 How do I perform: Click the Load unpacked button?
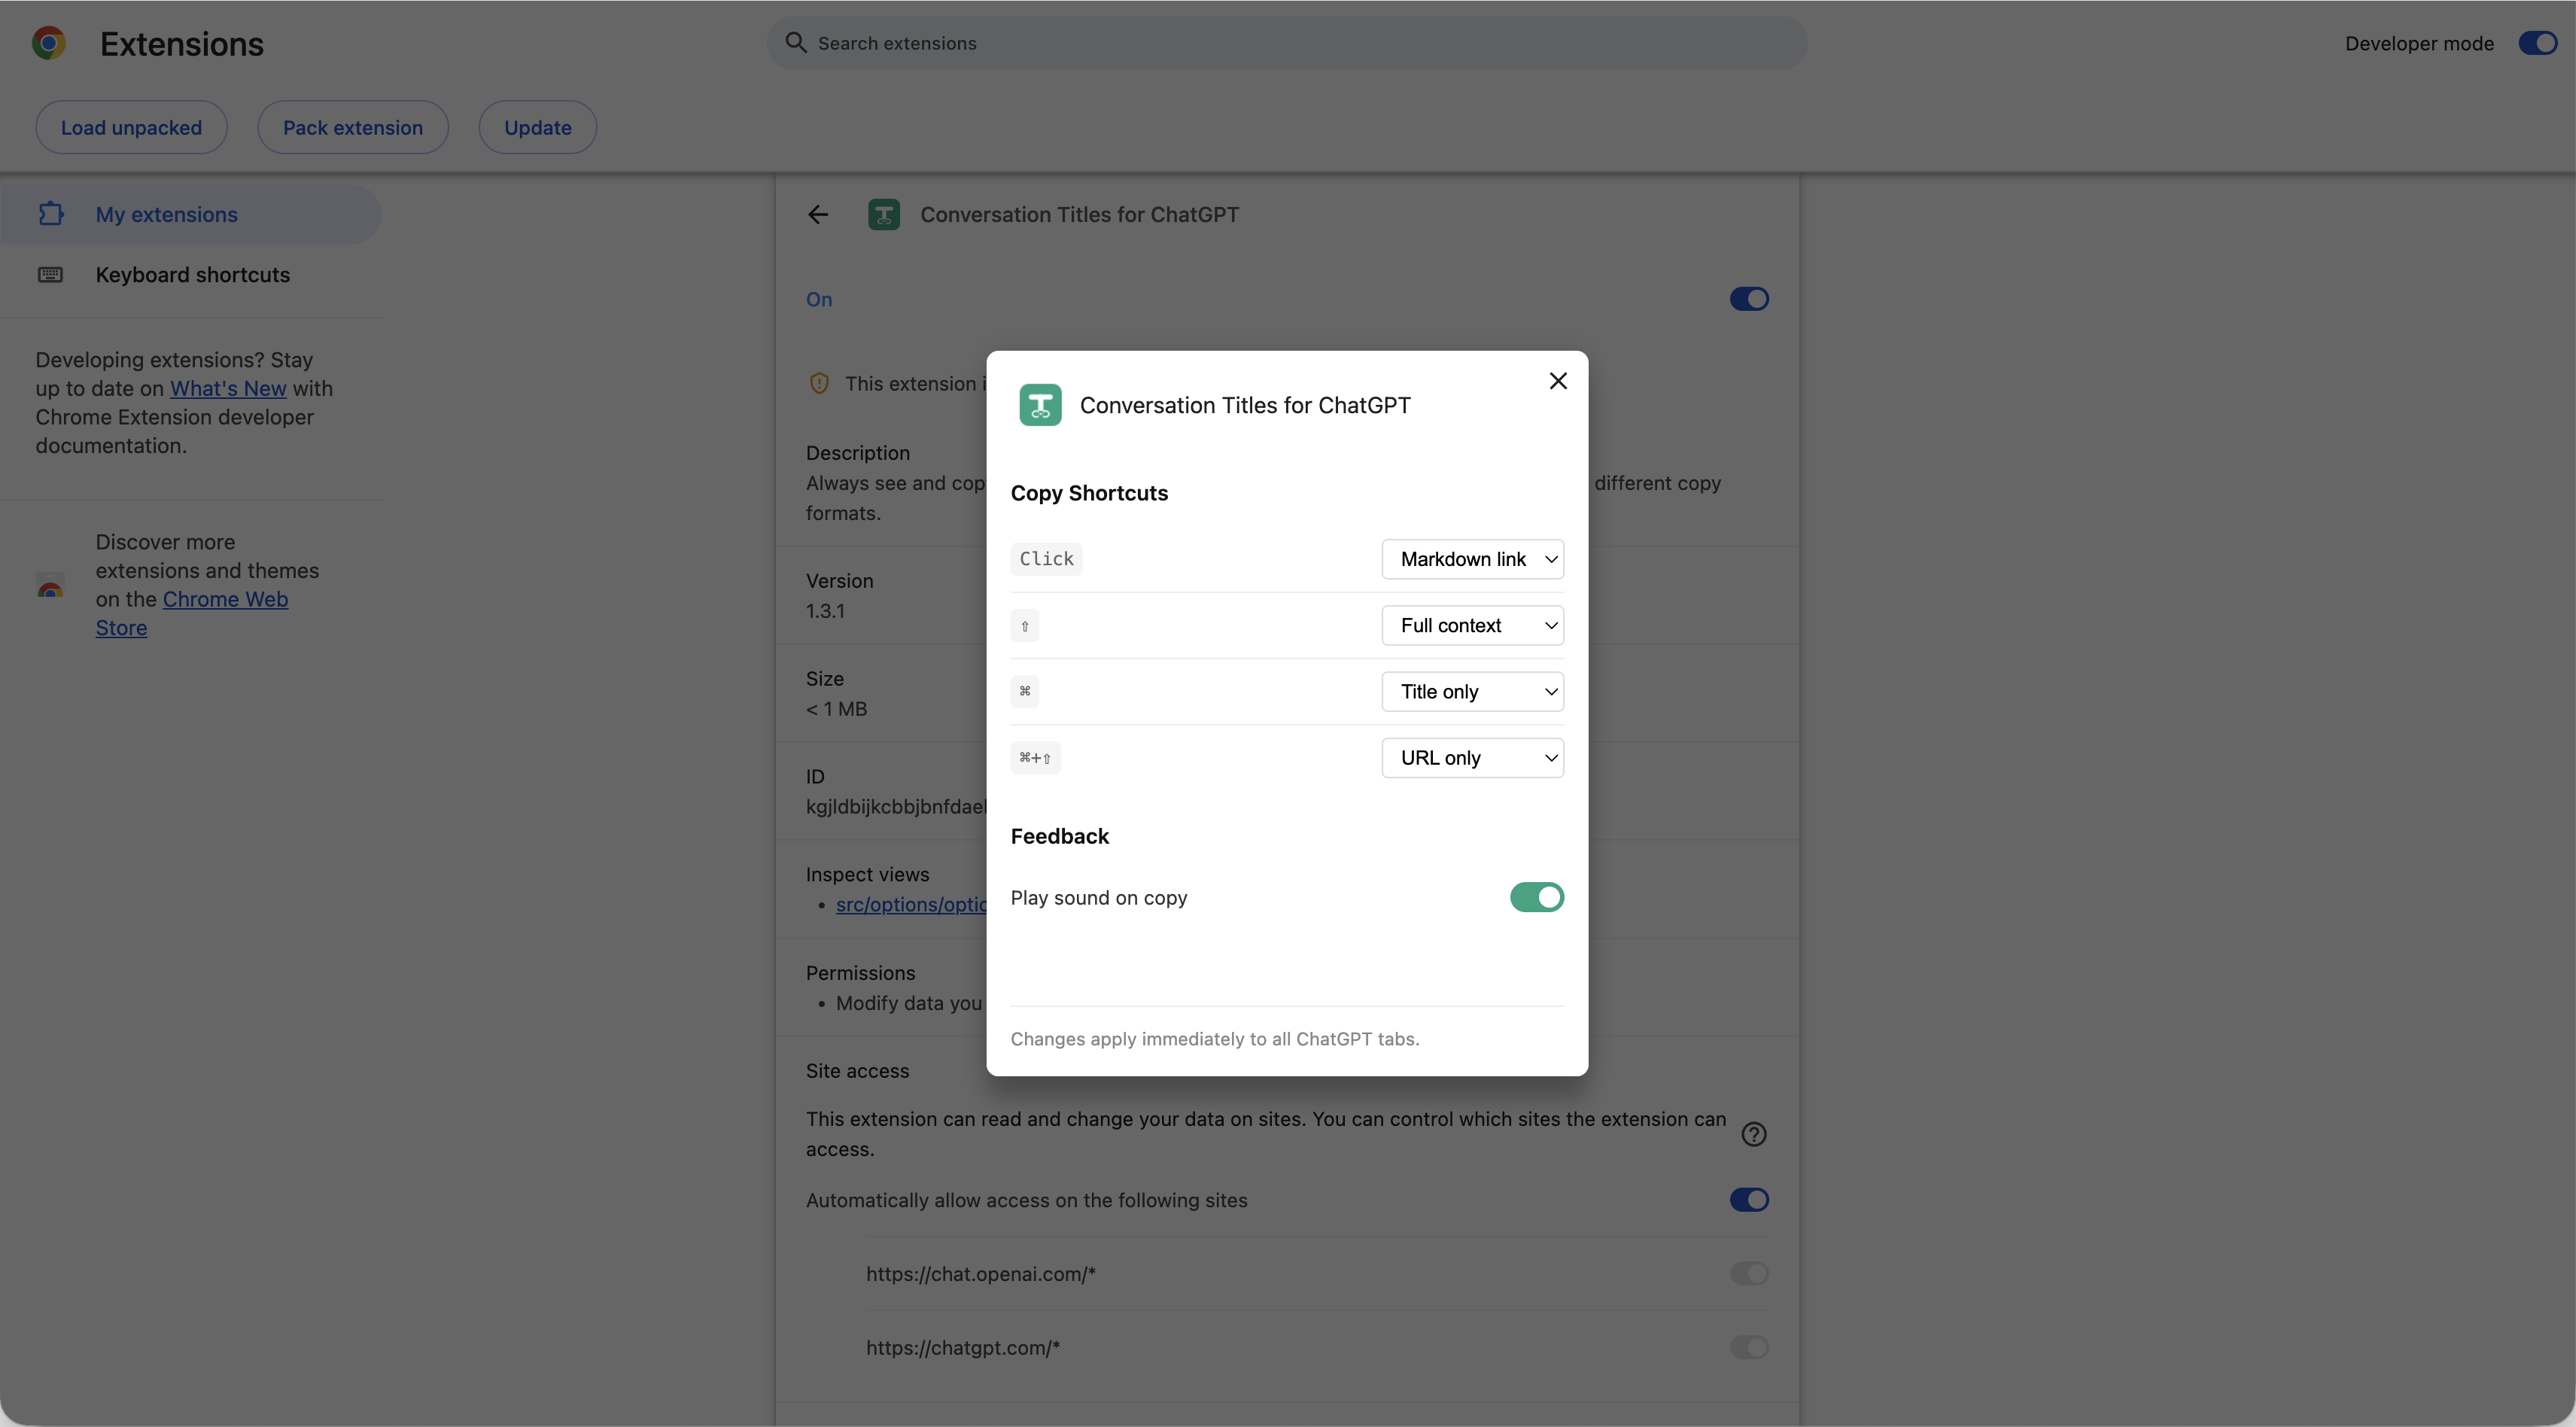tap(131, 127)
